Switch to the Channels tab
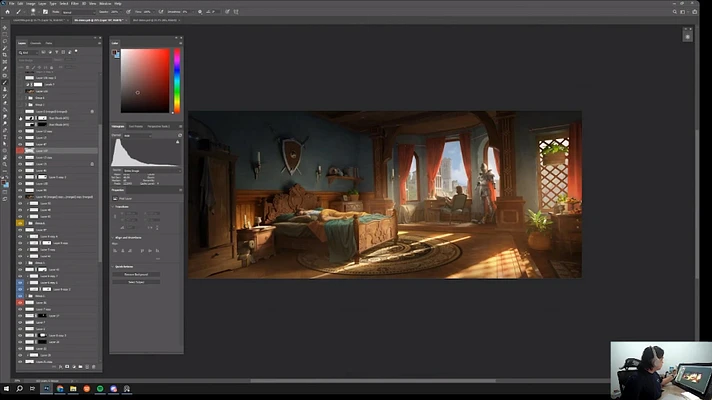 click(35, 43)
